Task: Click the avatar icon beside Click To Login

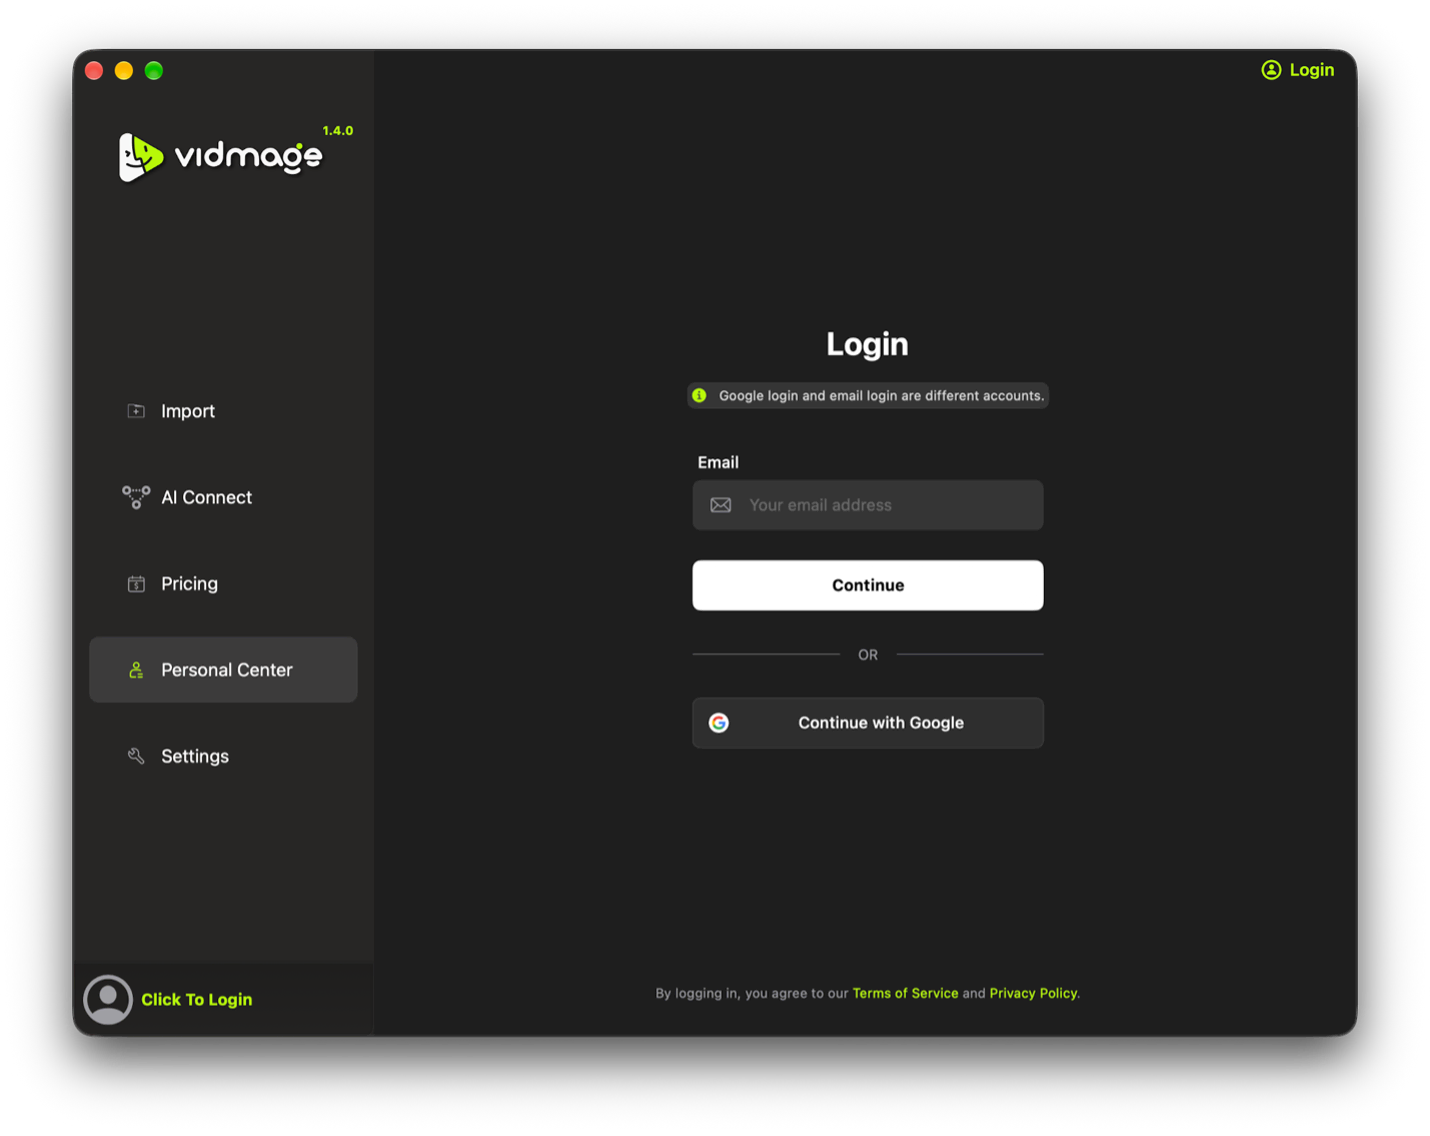Action: point(108,999)
